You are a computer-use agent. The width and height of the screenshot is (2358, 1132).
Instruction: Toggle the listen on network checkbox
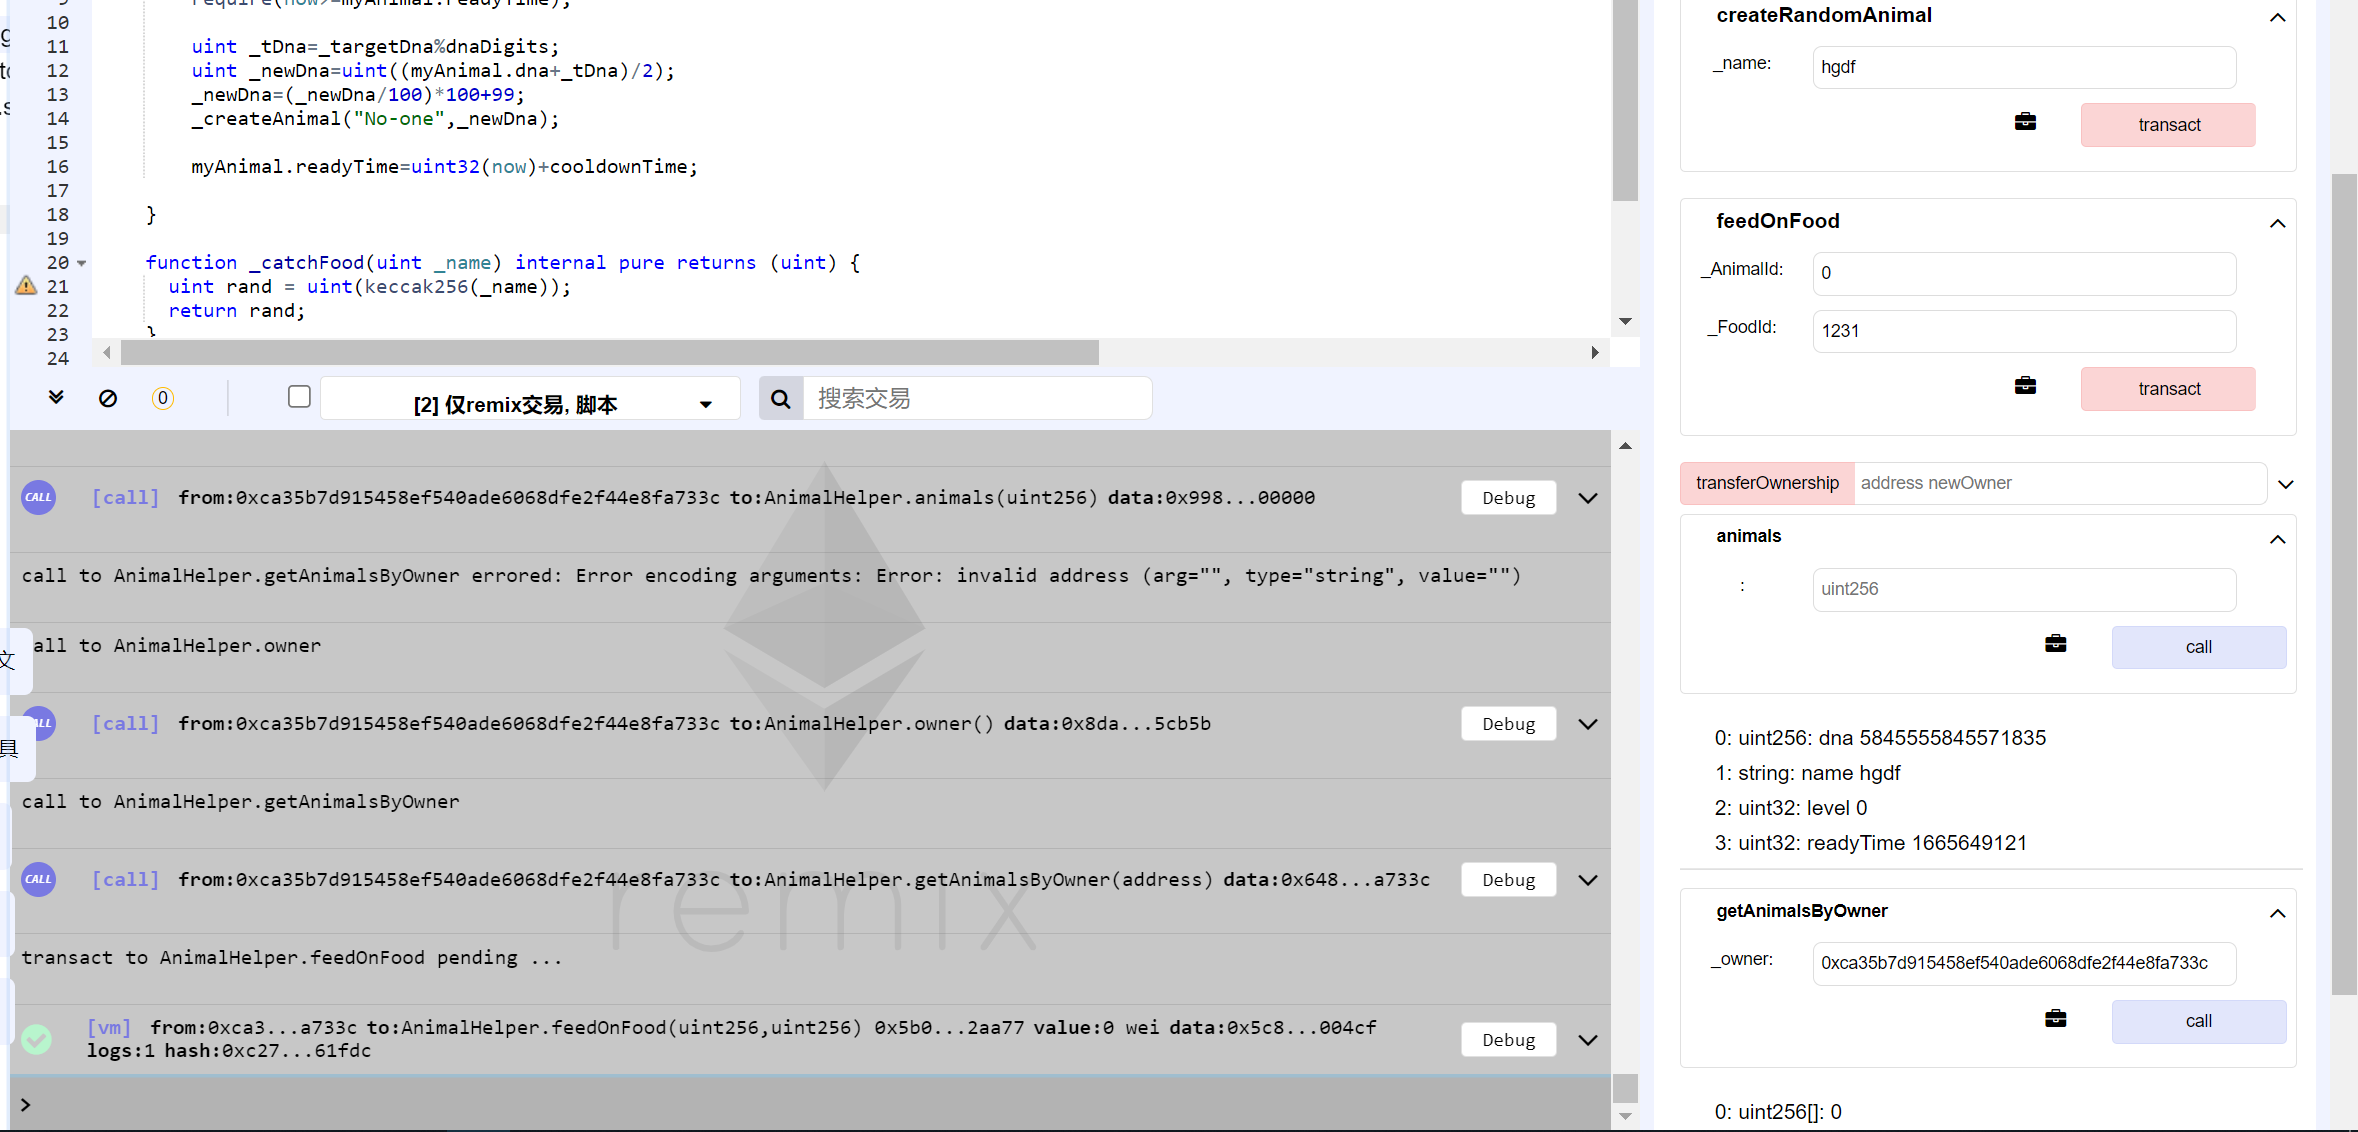pos(299,397)
